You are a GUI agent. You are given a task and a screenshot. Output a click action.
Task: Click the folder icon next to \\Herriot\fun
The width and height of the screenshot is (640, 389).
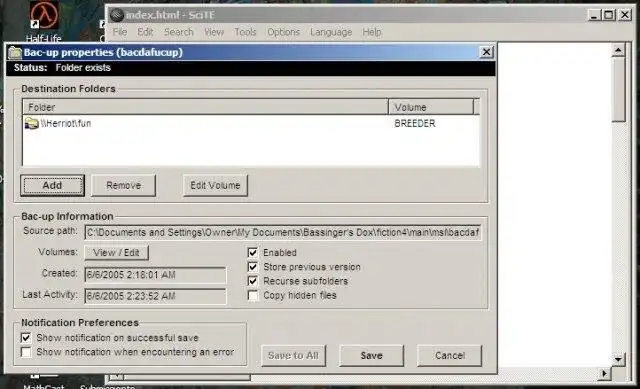point(31,123)
